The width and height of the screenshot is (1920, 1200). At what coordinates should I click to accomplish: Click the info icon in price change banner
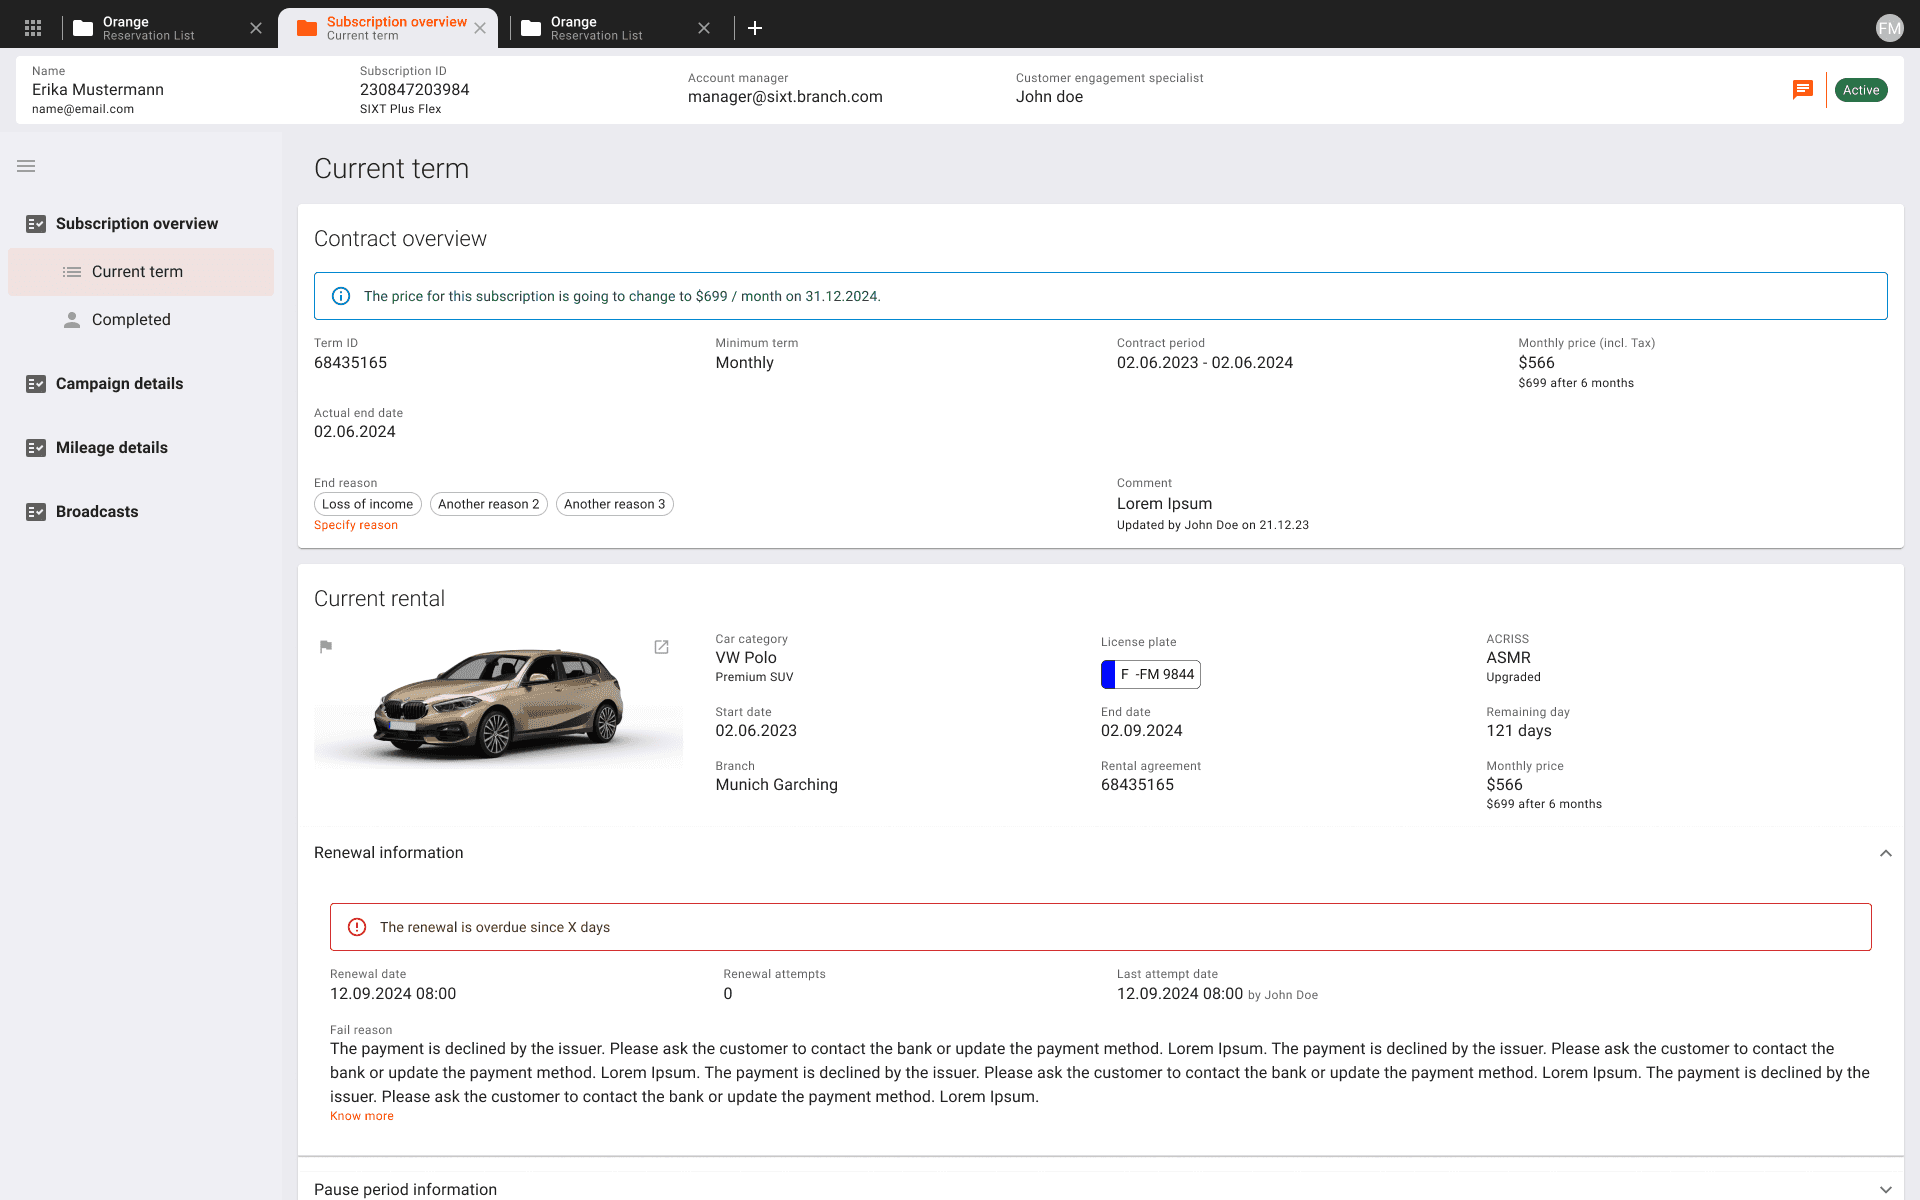(341, 296)
